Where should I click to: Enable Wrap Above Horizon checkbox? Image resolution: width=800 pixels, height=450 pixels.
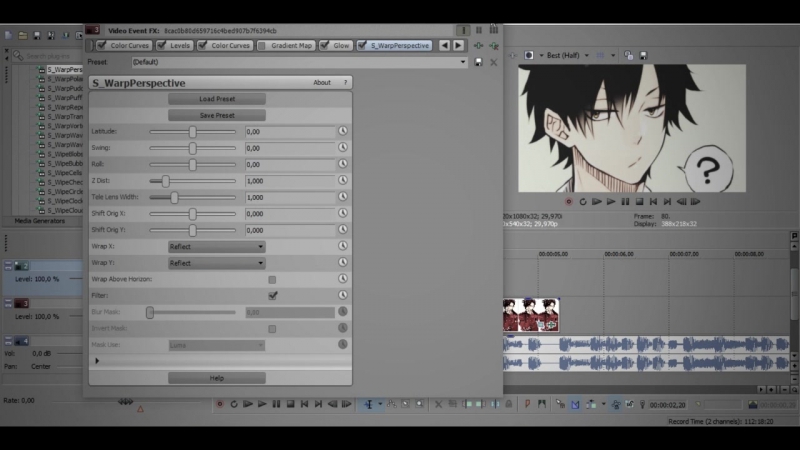tap(272, 280)
